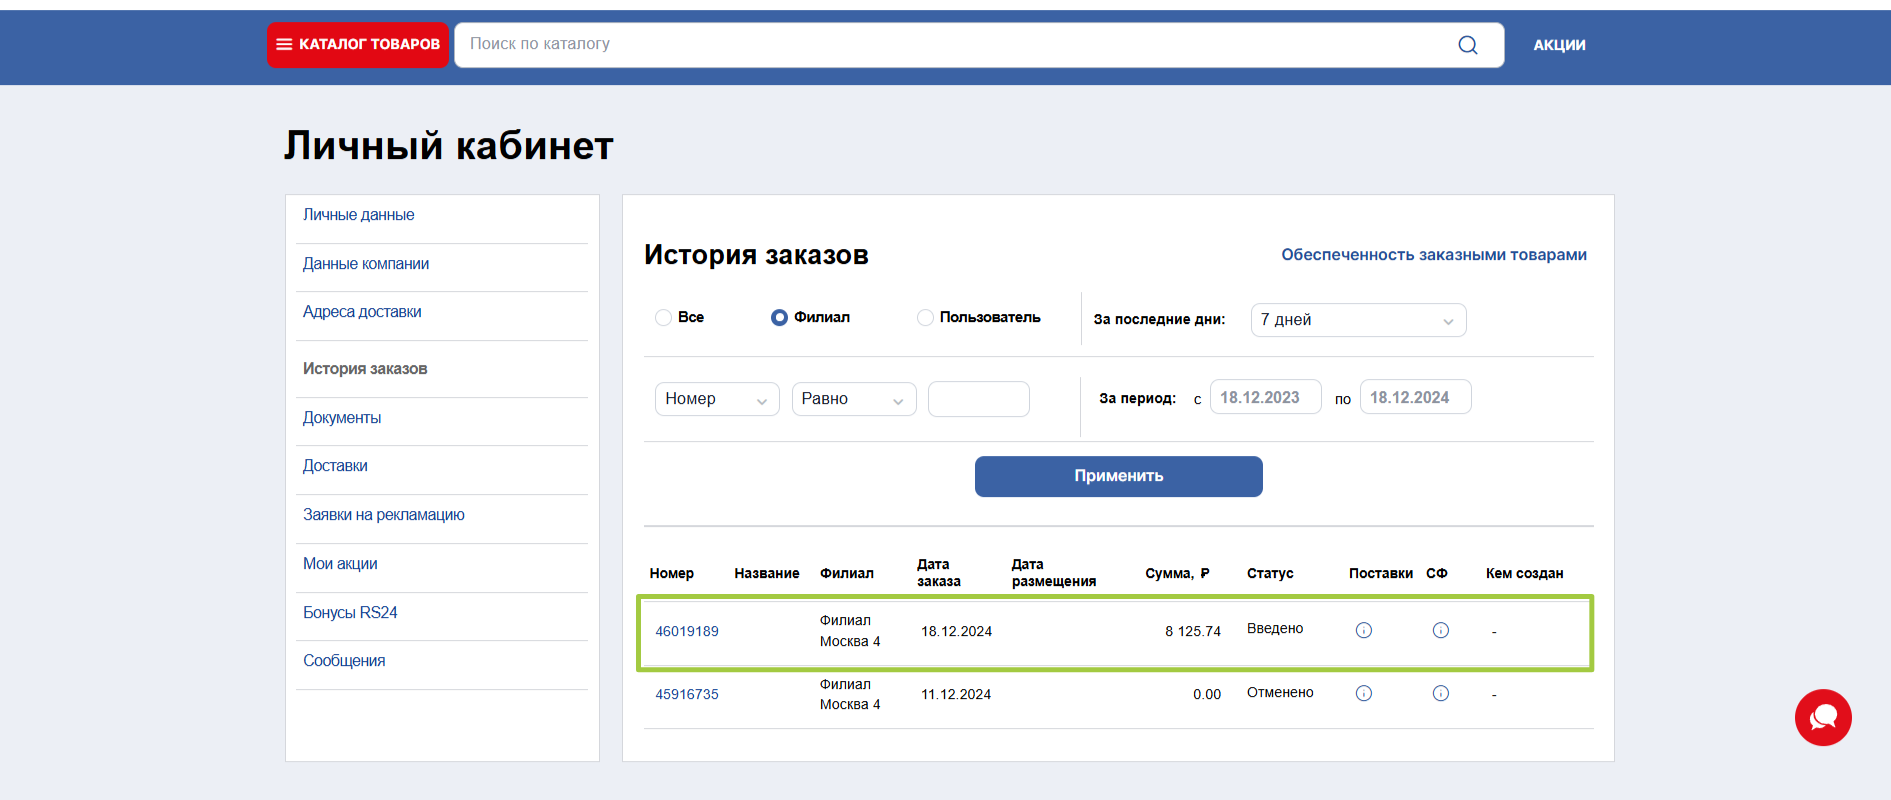Click СФ info icon for order 46019189
The image size is (1891, 800).
pyautogui.click(x=1441, y=630)
